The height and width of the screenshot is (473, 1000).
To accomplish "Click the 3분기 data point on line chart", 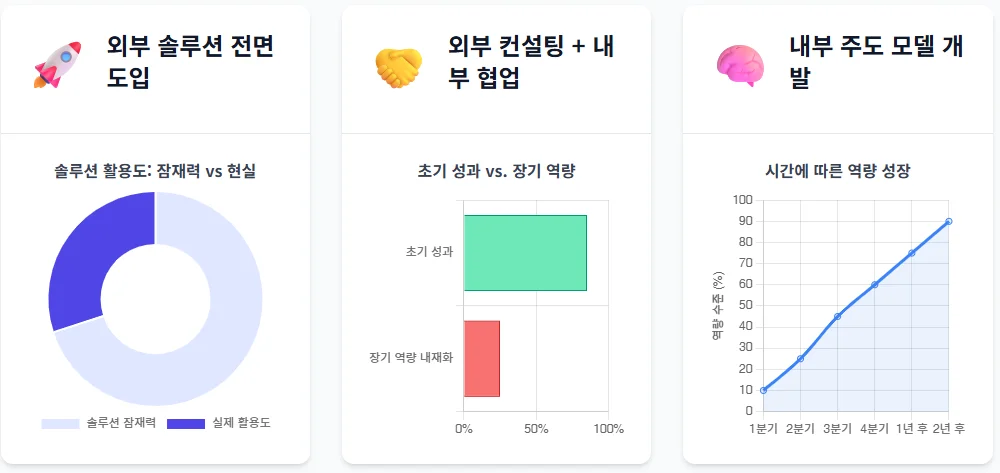I will tap(837, 316).
